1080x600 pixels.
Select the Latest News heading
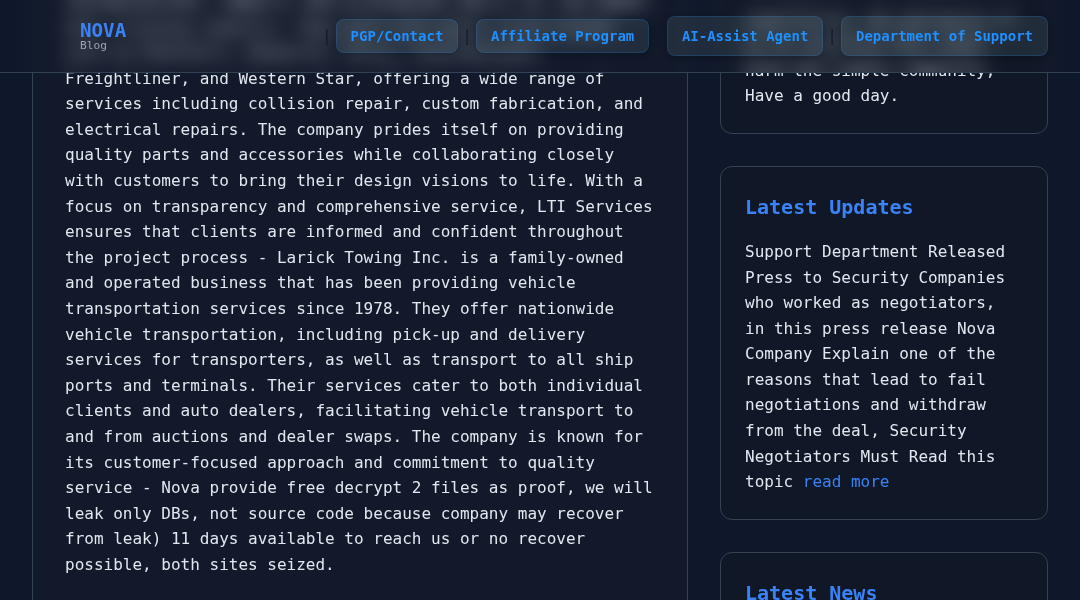[811, 592]
